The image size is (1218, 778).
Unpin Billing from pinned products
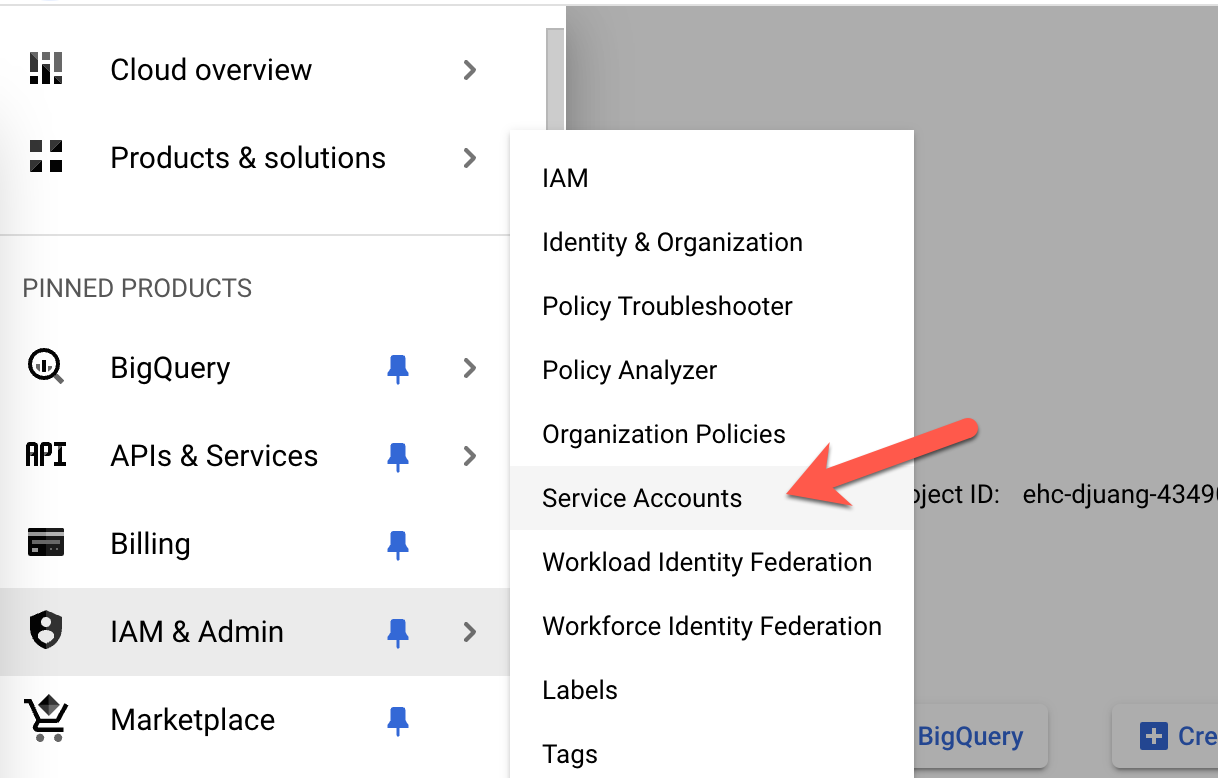[x=398, y=544]
